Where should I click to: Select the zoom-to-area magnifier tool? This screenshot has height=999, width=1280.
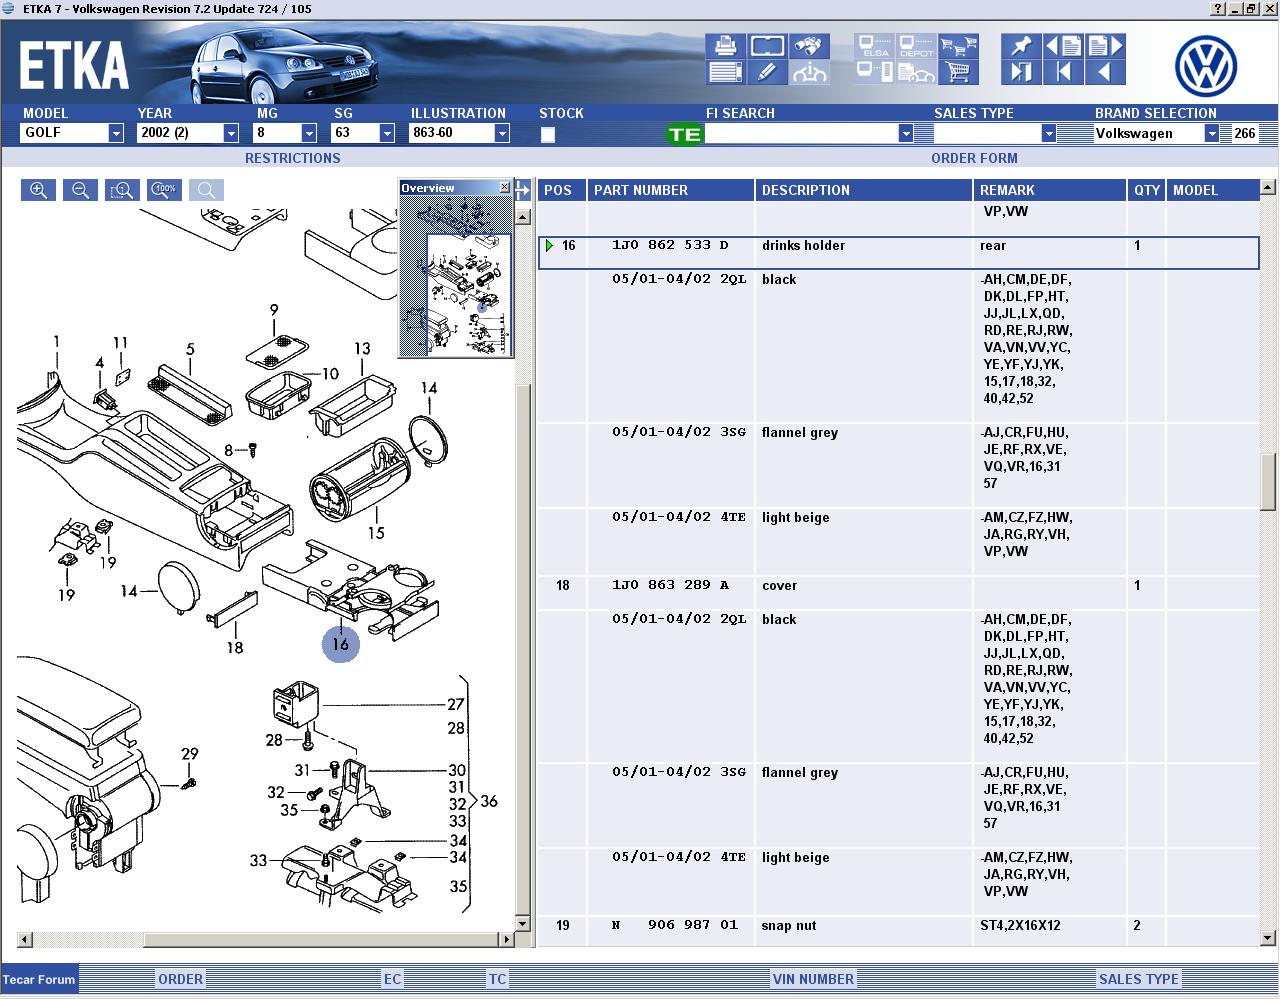pos(122,190)
